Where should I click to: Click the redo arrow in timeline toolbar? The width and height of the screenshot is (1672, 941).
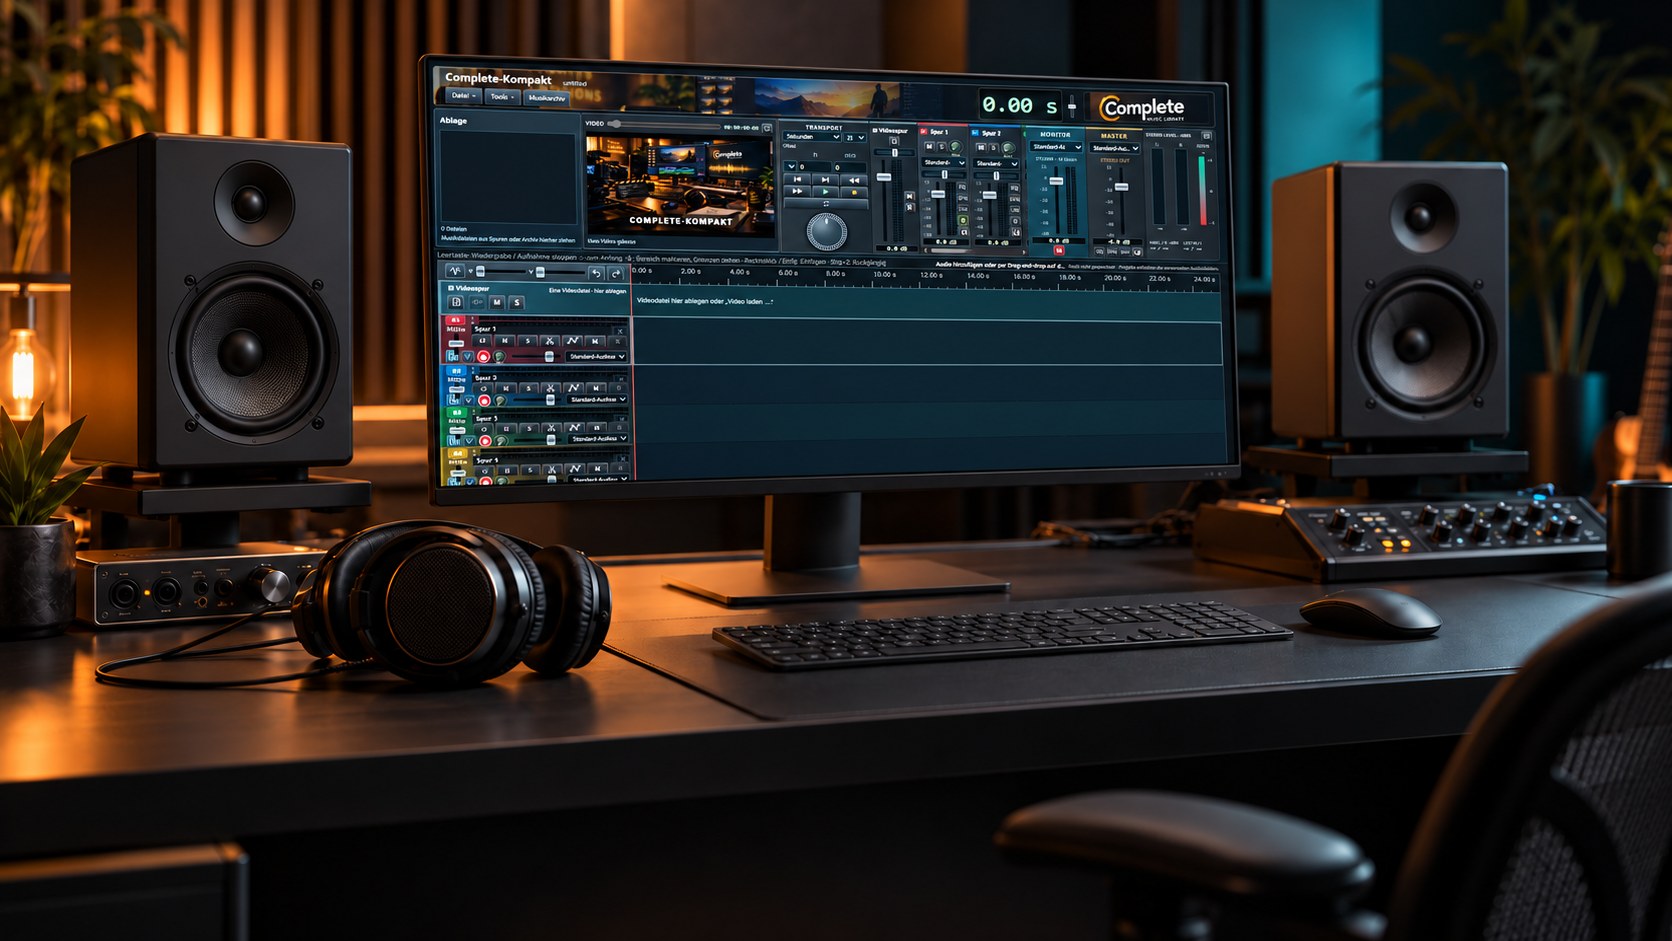click(616, 273)
